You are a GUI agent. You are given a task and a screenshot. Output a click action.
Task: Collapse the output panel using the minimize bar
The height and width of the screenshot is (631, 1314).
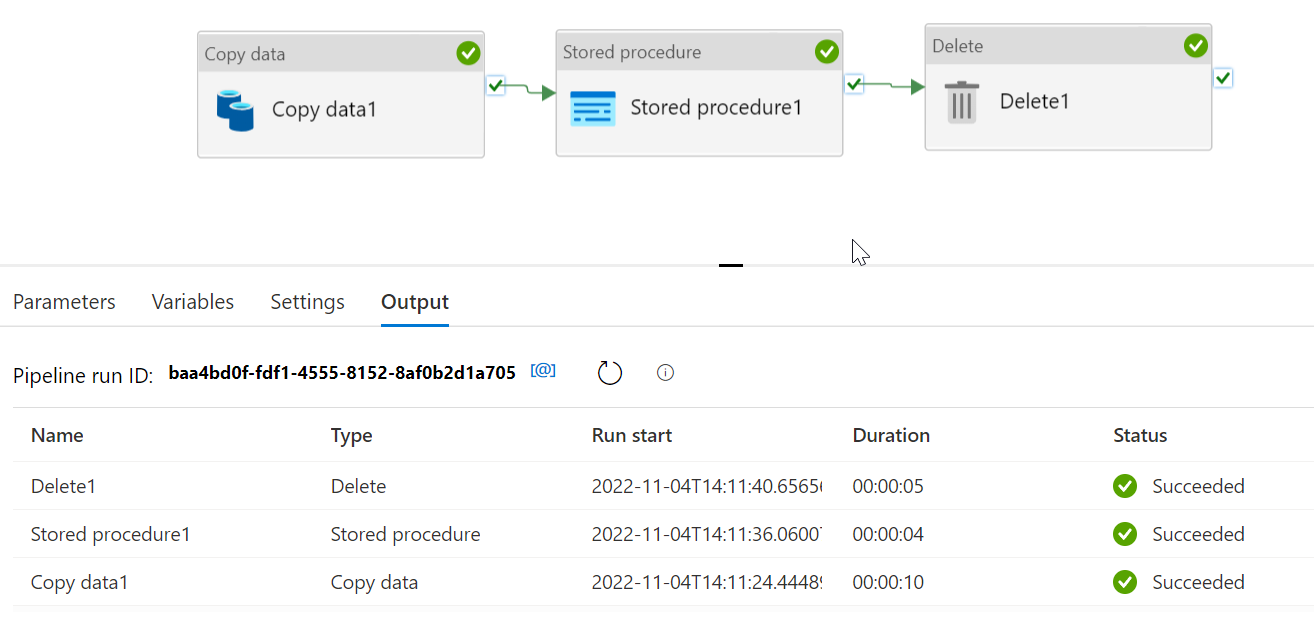731,265
